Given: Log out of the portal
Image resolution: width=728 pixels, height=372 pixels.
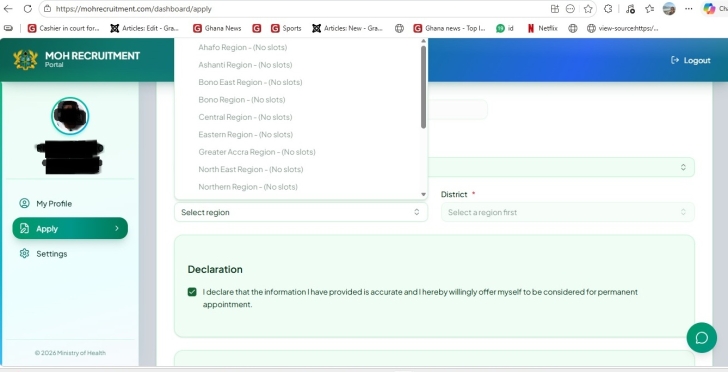Looking at the screenshot, I should click(690, 60).
